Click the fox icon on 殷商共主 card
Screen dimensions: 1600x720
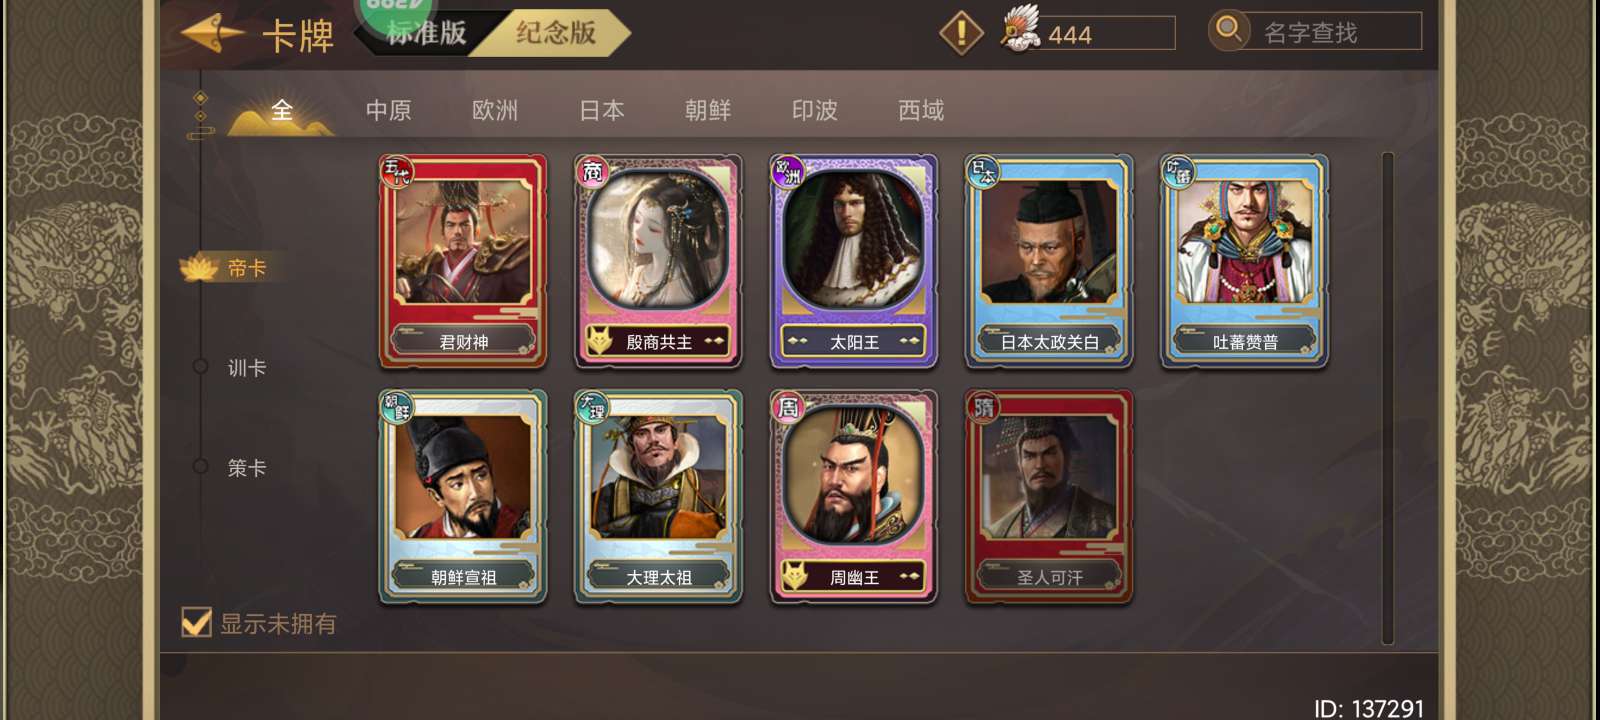[x=599, y=341]
